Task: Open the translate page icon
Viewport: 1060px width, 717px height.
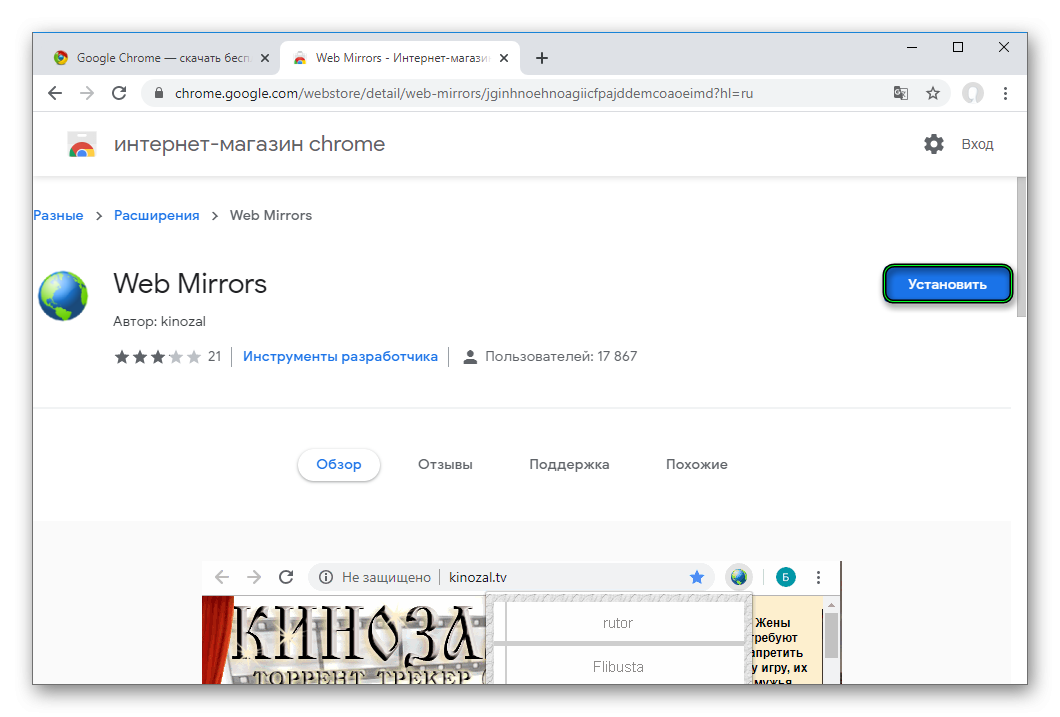Action: coord(900,93)
